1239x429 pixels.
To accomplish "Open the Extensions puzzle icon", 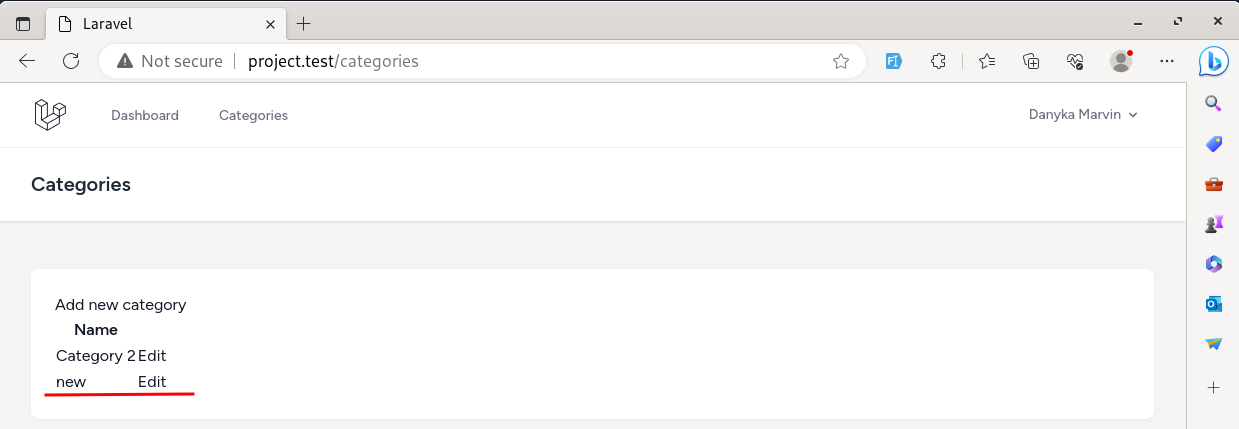I will pos(938,61).
